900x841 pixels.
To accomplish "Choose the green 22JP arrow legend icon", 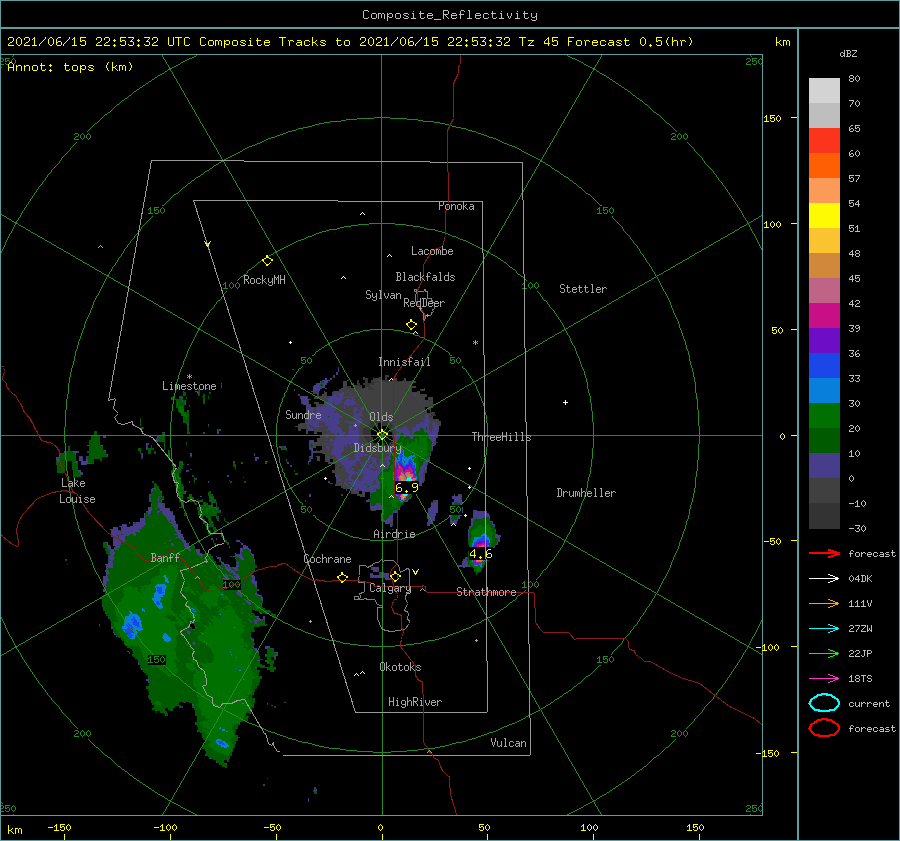I will (x=824, y=653).
